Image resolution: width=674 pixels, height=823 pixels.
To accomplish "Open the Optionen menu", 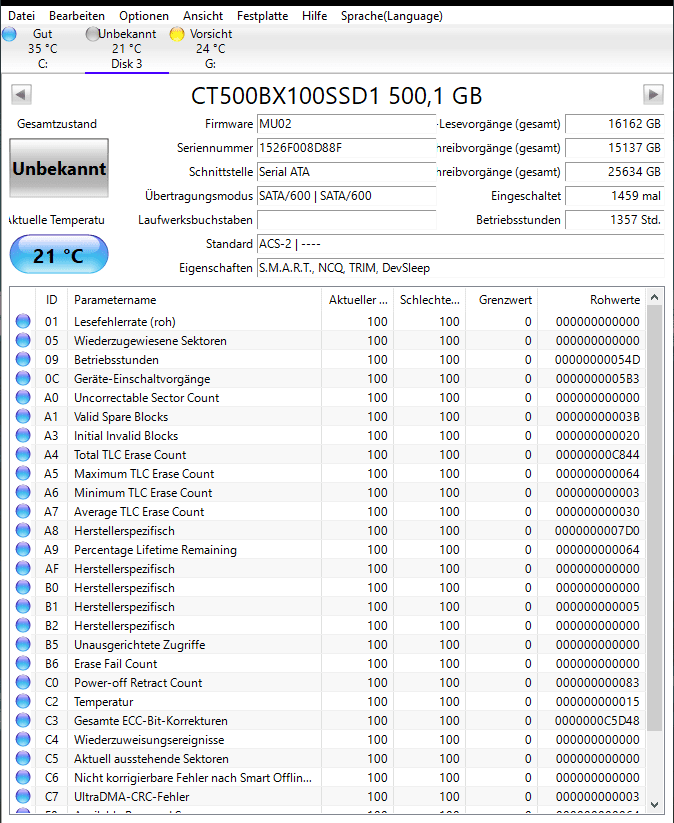I will (x=144, y=16).
